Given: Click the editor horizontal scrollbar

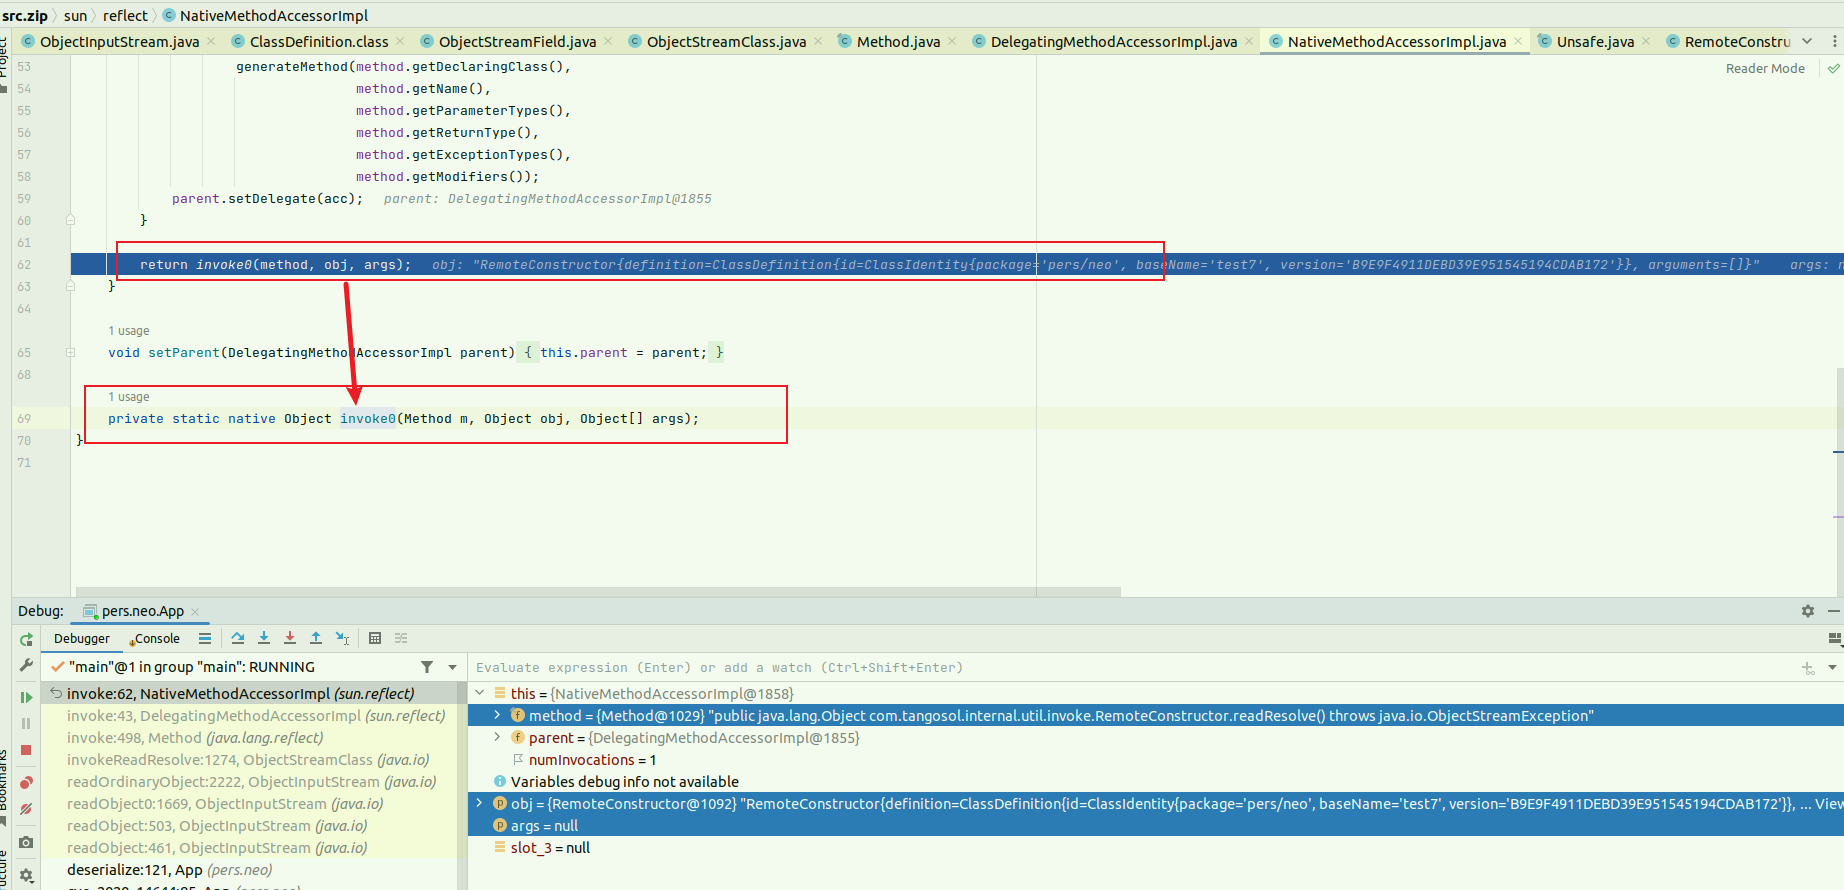Looking at the screenshot, I should [x=598, y=592].
